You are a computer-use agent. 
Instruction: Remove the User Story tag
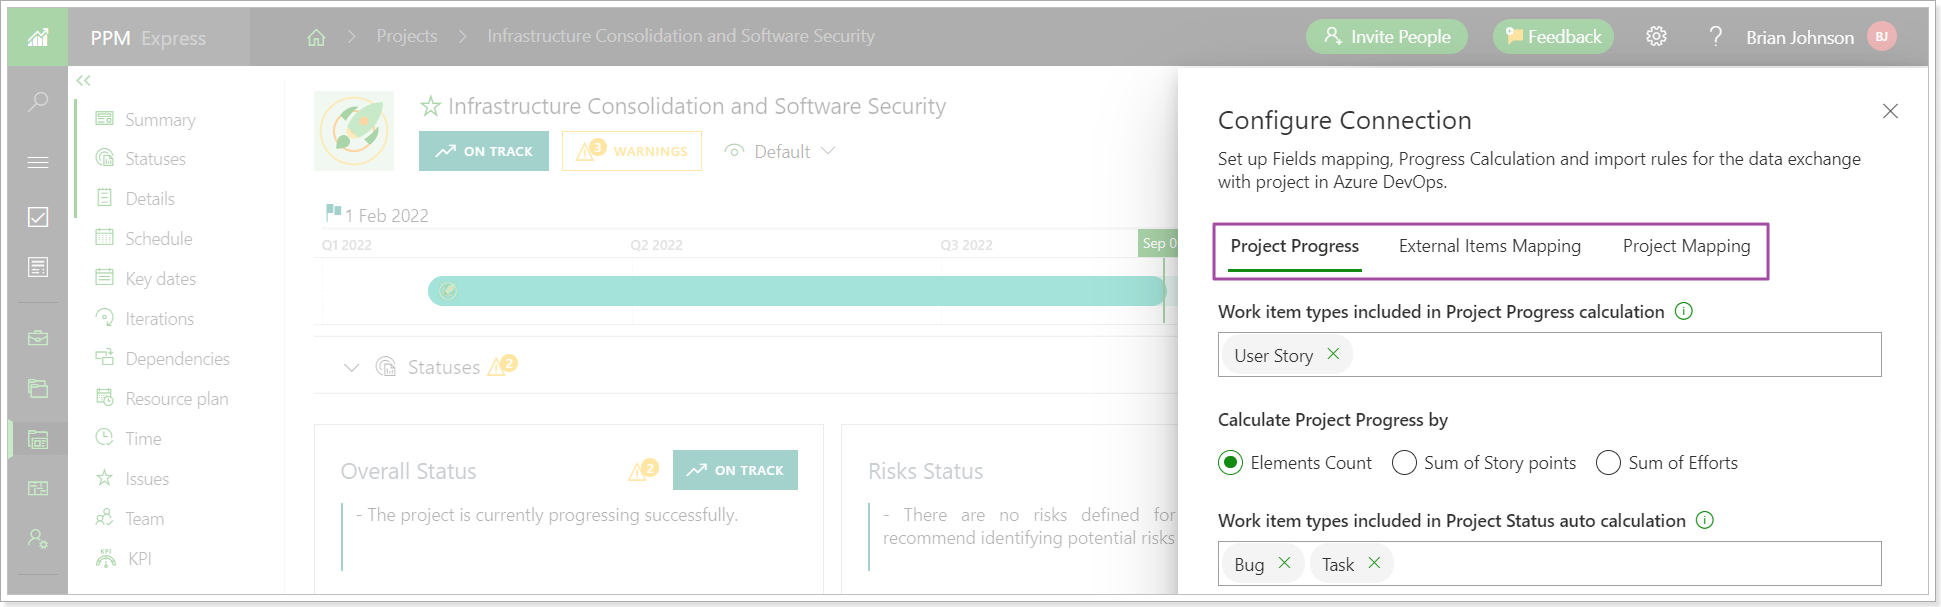coord(1333,354)
